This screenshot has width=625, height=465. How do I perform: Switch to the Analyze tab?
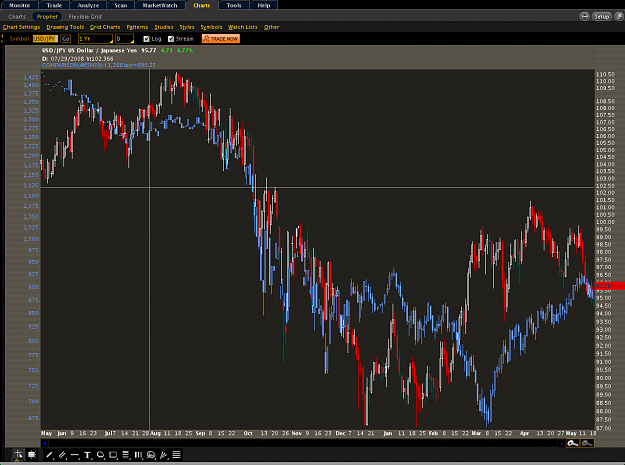tap(88, 5)
